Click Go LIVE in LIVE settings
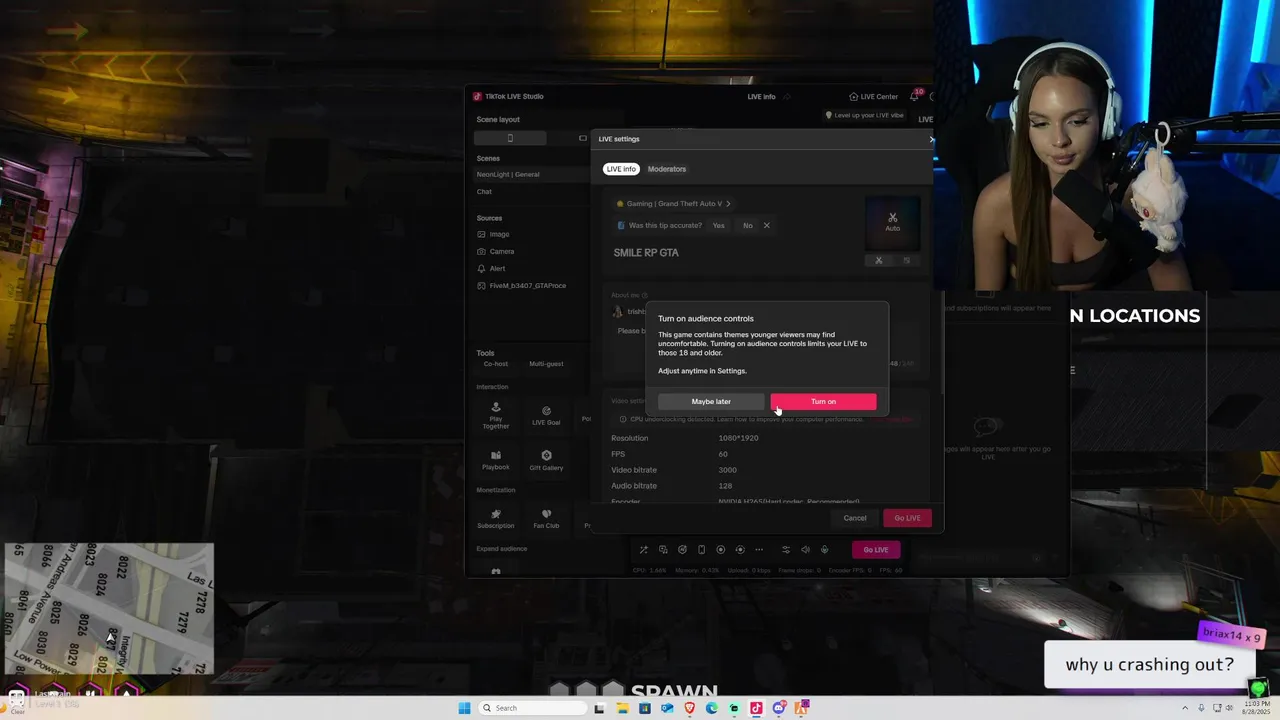Viewport: 1280px width, 720px height. 907,518
